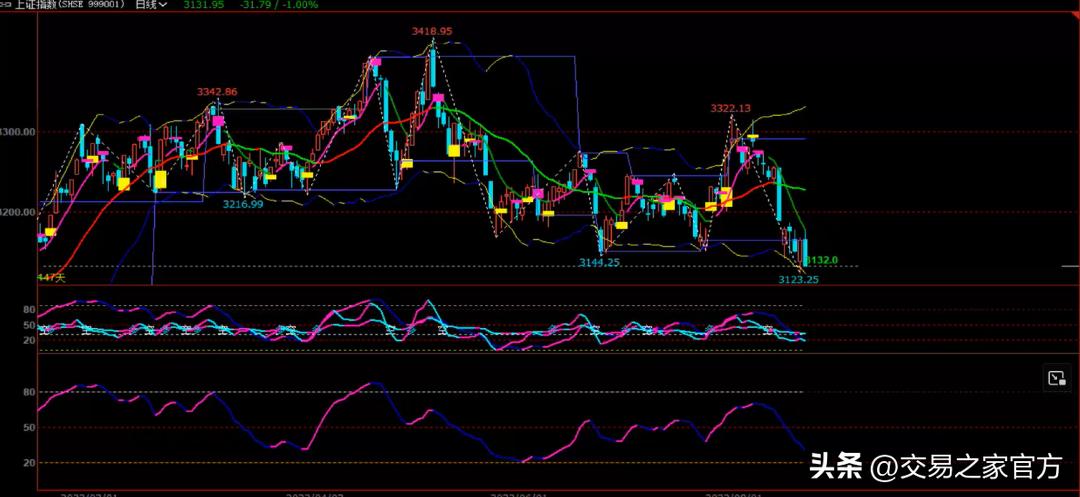The width and height of the screenshot is (1080, 497).
Task: Click the peak label 3418.95
Action: coord(432,31)
